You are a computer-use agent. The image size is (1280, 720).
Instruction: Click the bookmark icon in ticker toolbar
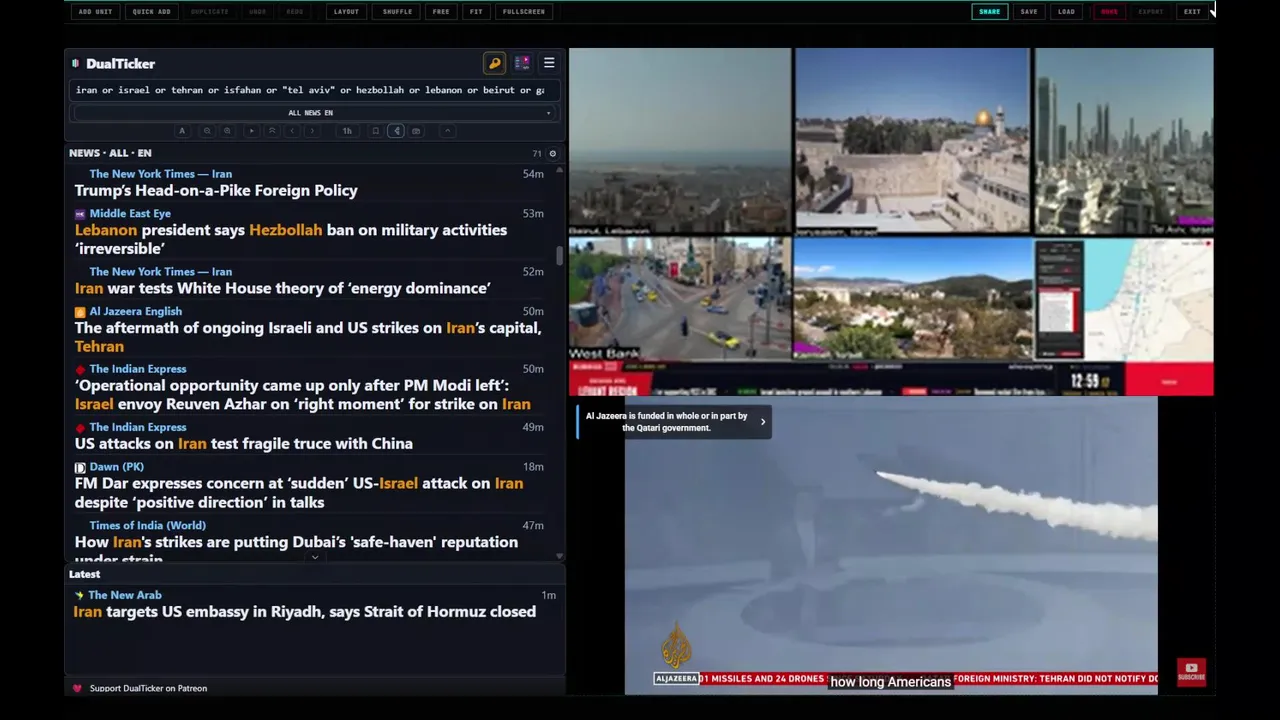tap(376, 131)
